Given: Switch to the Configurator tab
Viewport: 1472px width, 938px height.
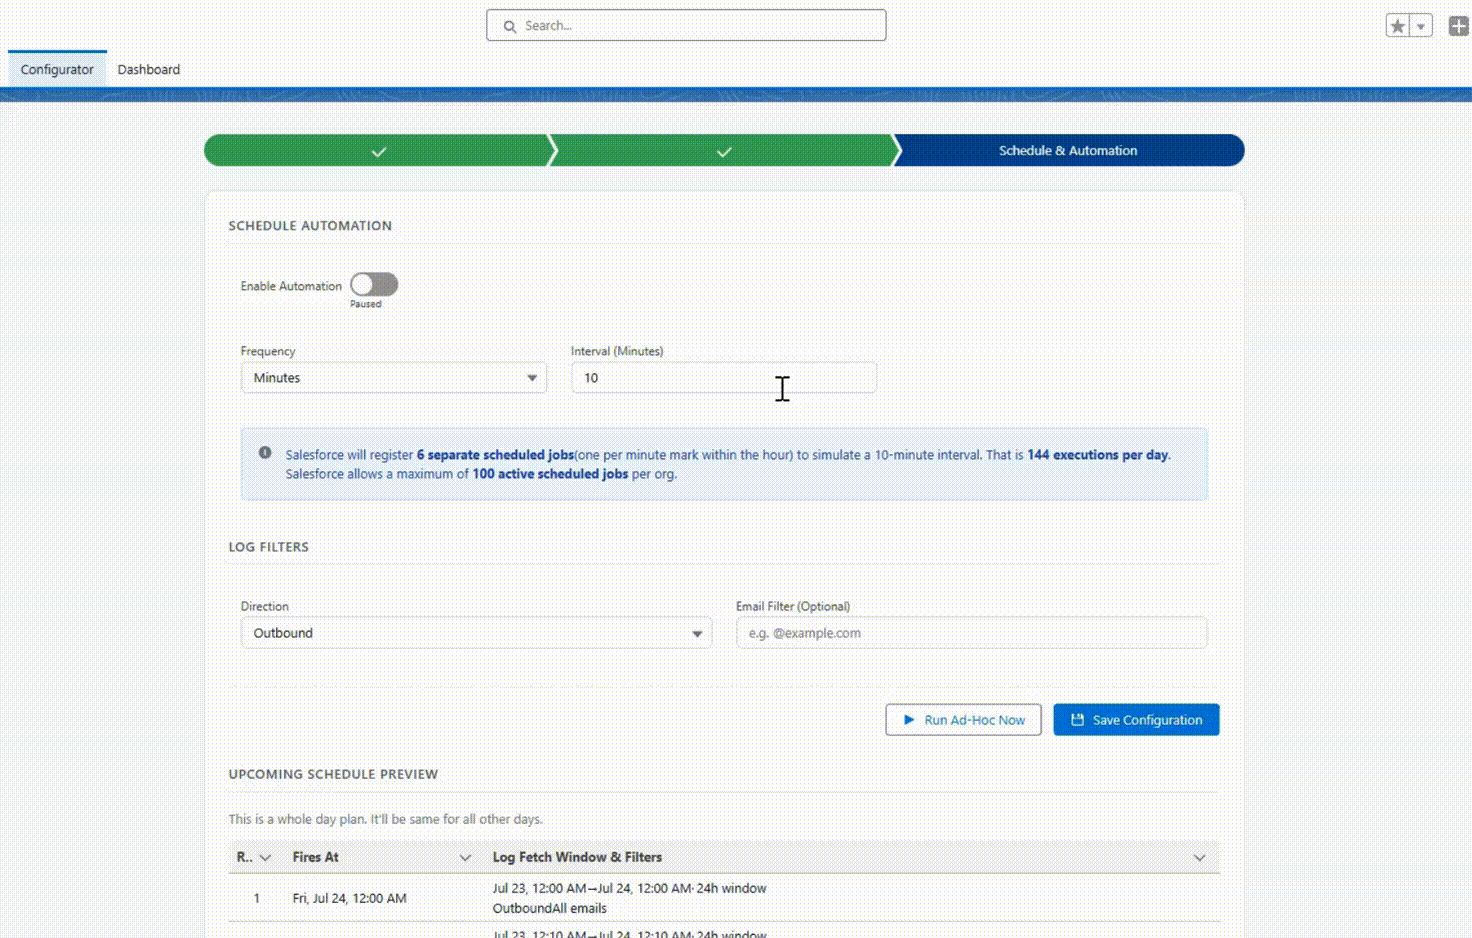Looking at the screenshot, I should click(x=57, y=69).
